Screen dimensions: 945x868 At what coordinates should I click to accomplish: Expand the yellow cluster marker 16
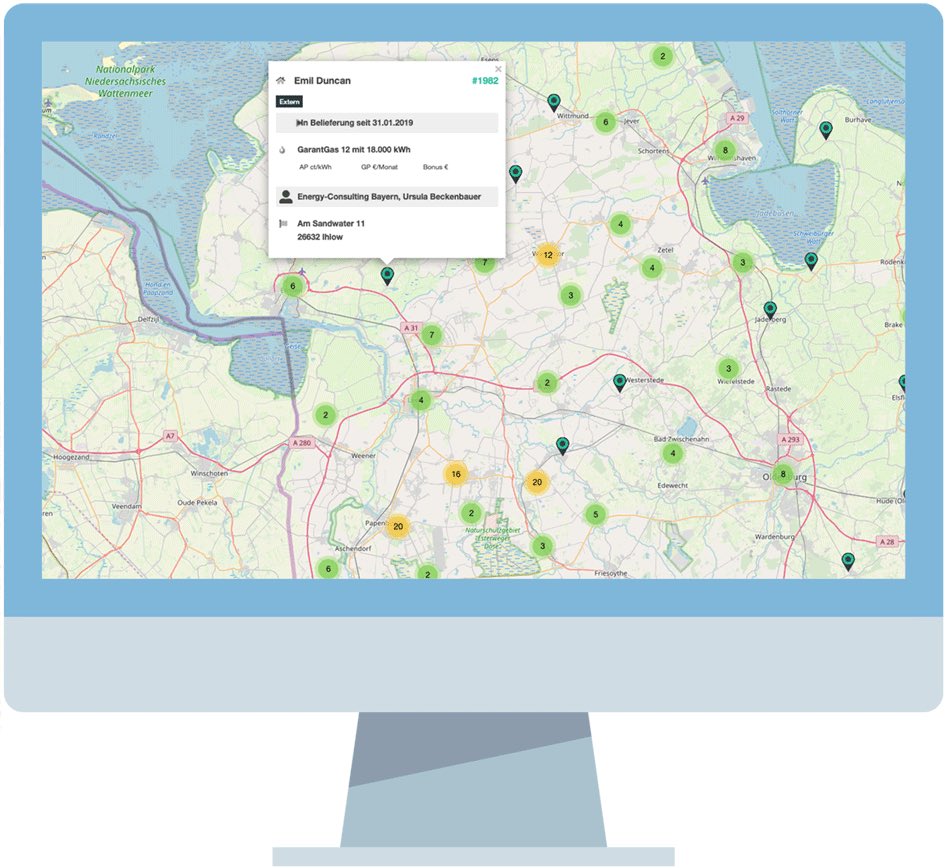456,474
